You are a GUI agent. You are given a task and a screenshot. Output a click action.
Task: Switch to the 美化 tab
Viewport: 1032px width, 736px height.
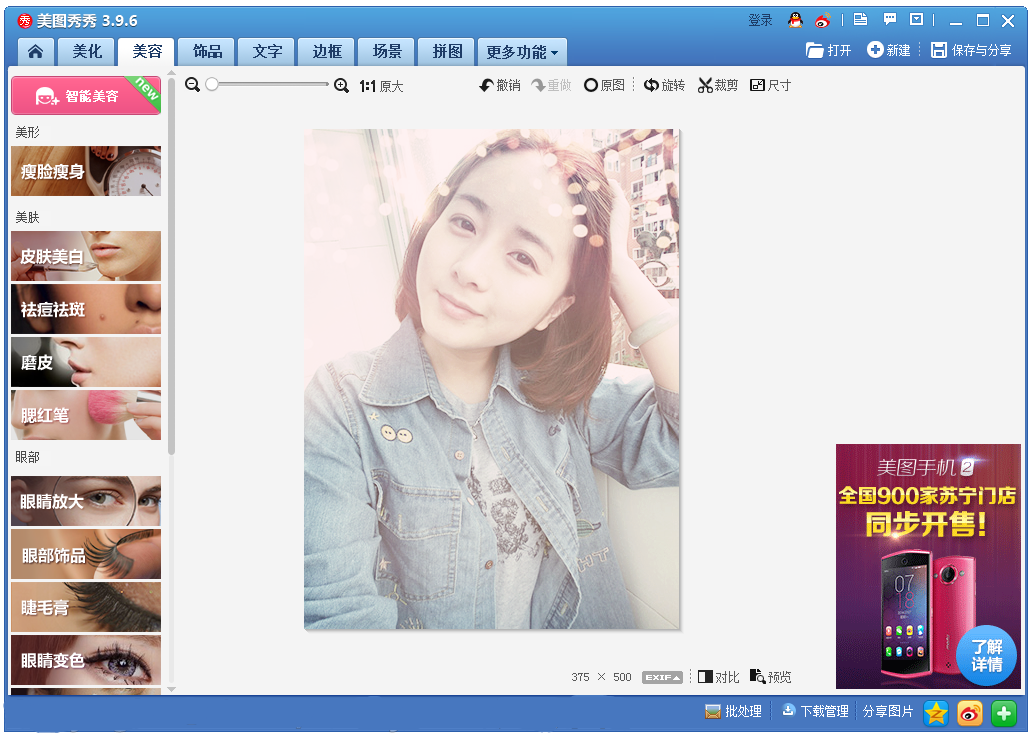click(87, 52)
